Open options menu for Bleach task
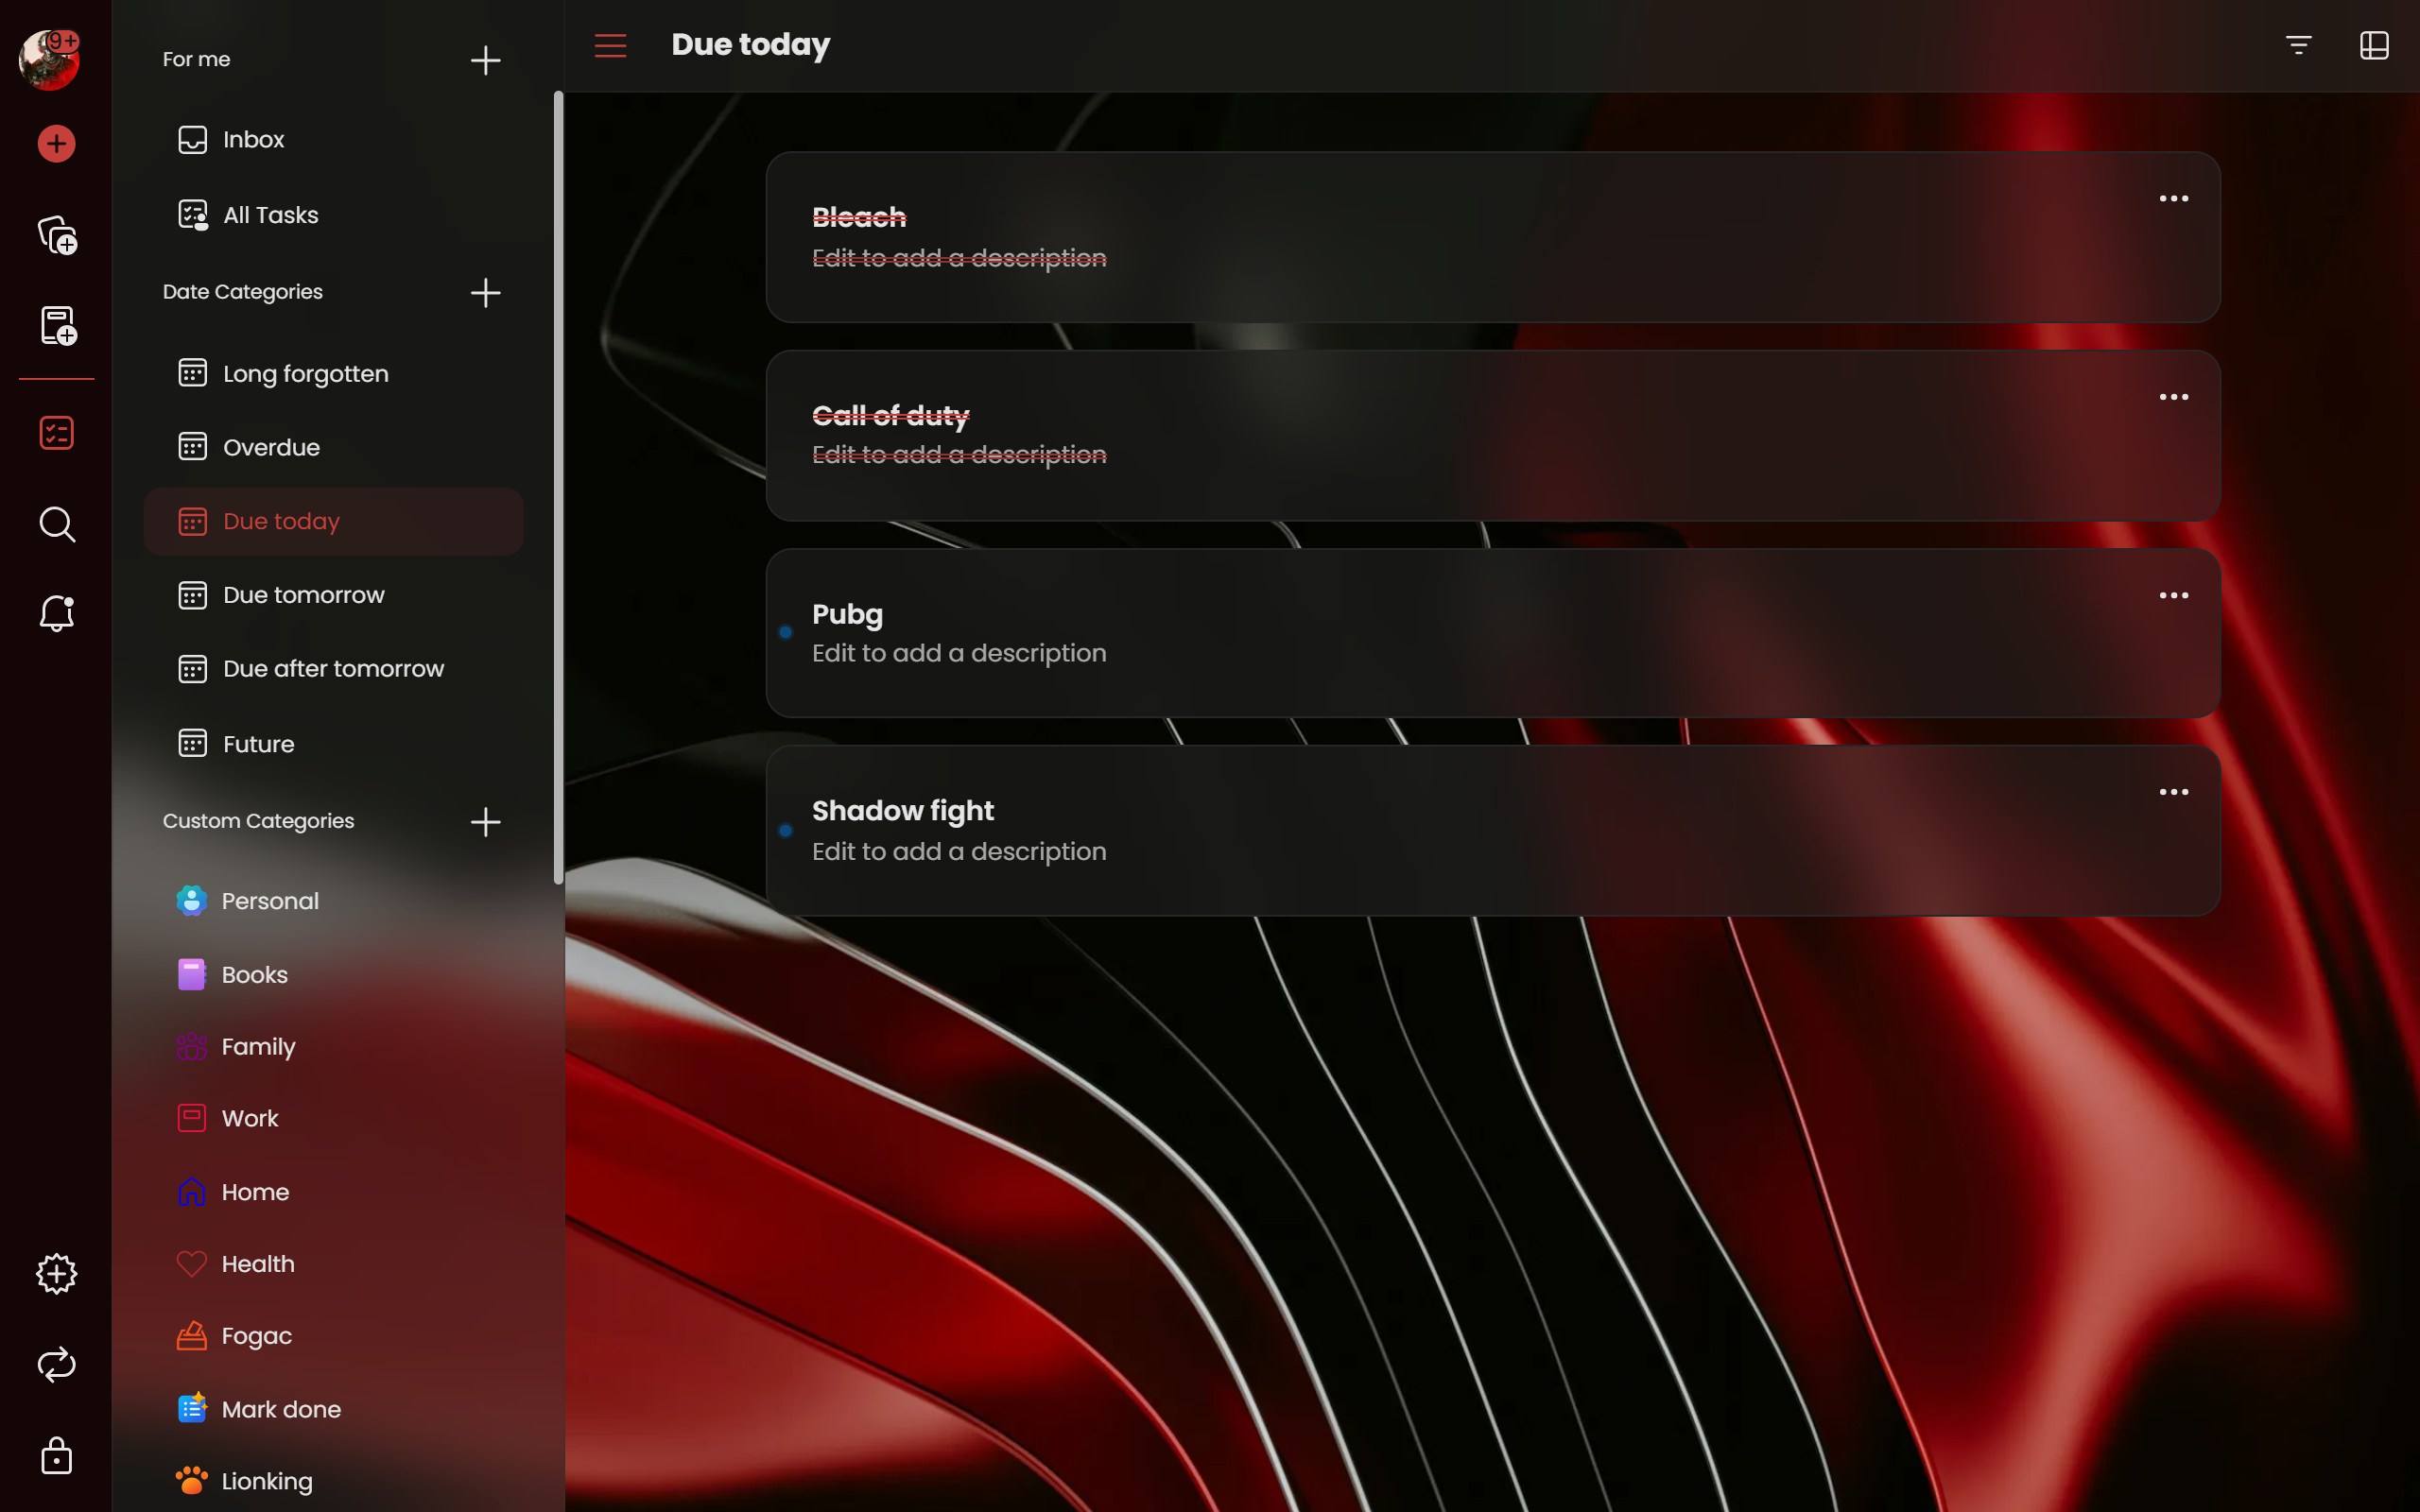This screenshot has height=1512, width=2420. pos(2173,199)
